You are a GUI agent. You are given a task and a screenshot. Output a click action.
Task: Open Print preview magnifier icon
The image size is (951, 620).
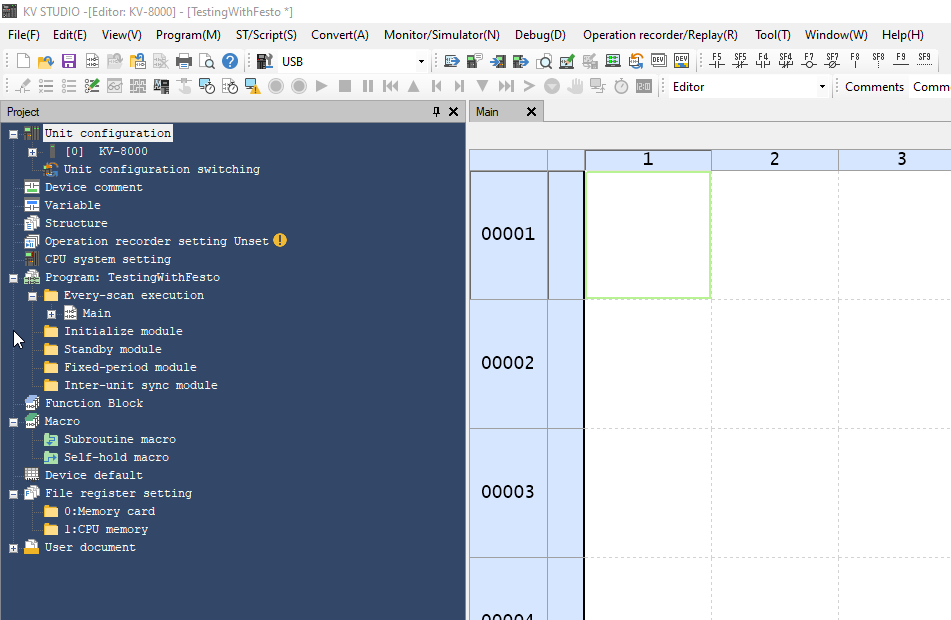pyautogui.click(x=207, y=61)
